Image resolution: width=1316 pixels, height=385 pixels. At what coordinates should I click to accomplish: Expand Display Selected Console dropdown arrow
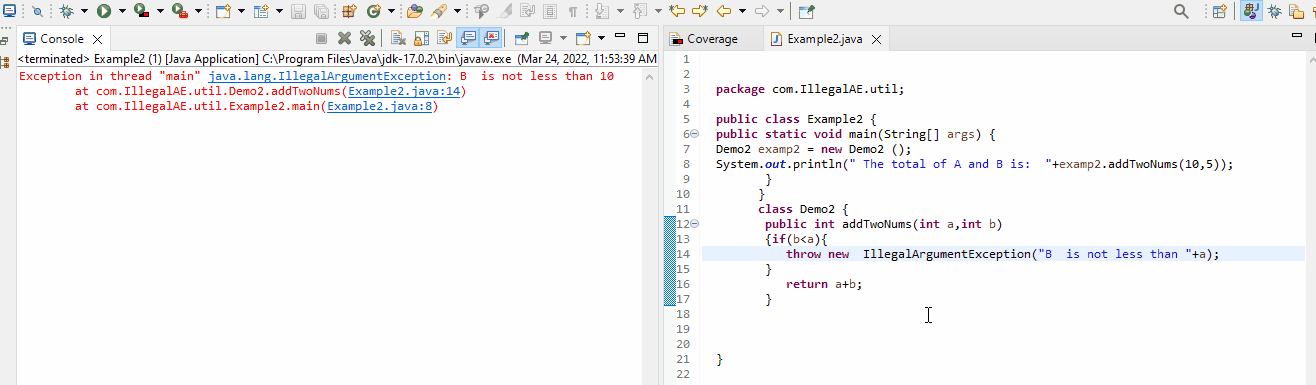(563, 39)
